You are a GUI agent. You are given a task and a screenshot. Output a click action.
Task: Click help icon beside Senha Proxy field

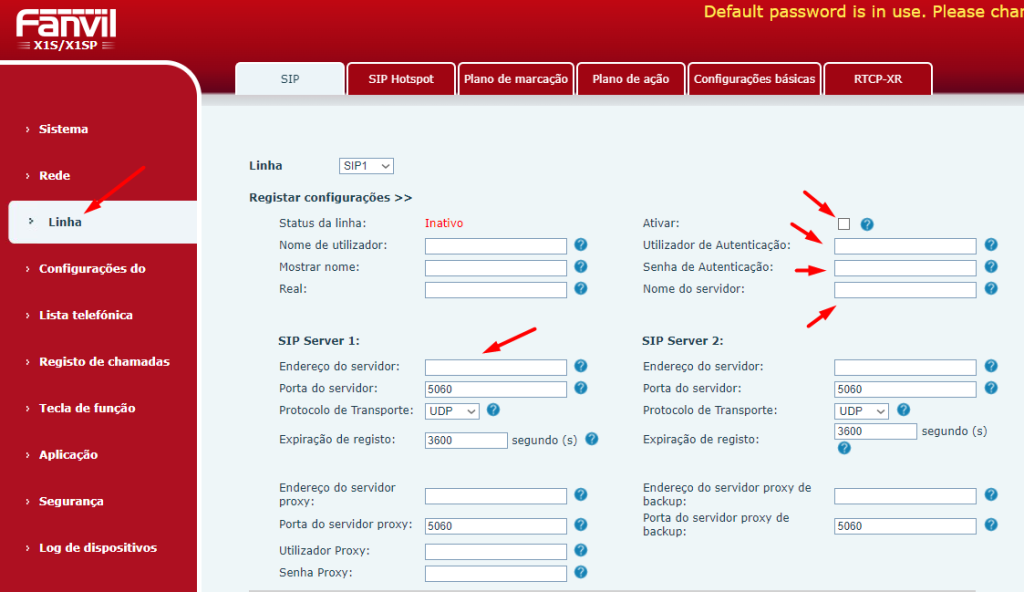(580, 573)
